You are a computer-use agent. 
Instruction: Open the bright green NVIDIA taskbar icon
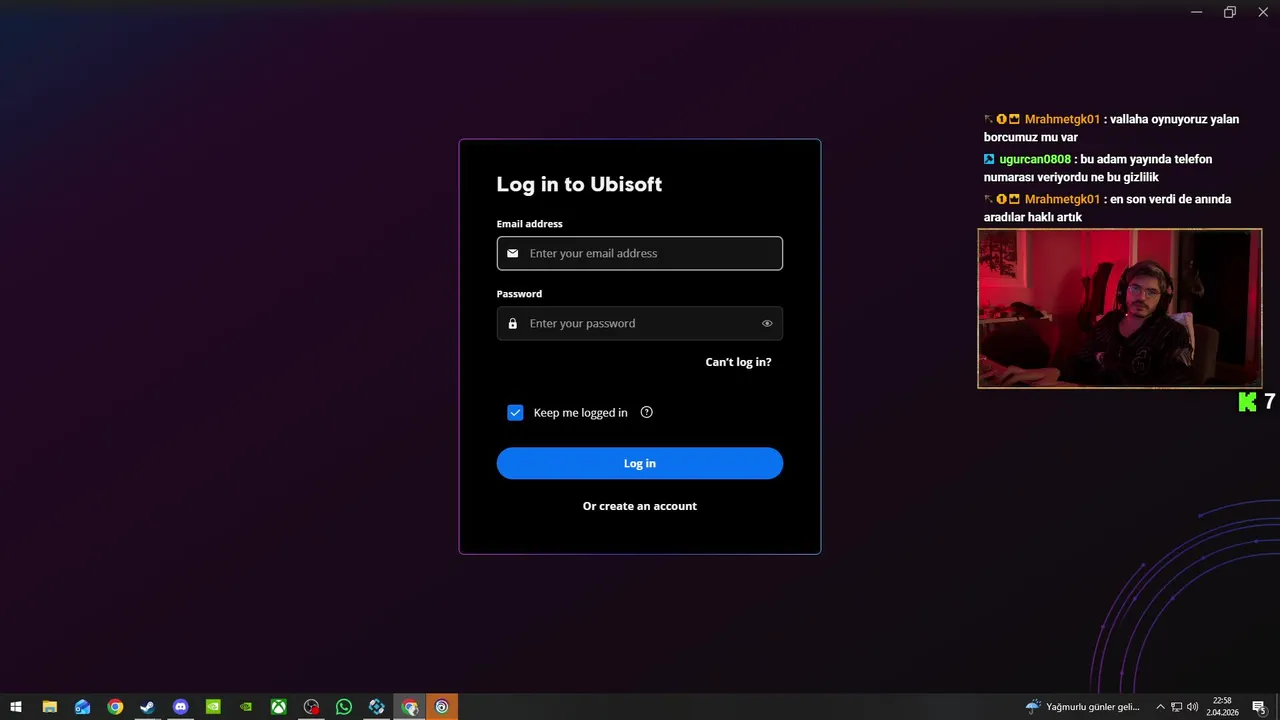(x=213, y=707)
